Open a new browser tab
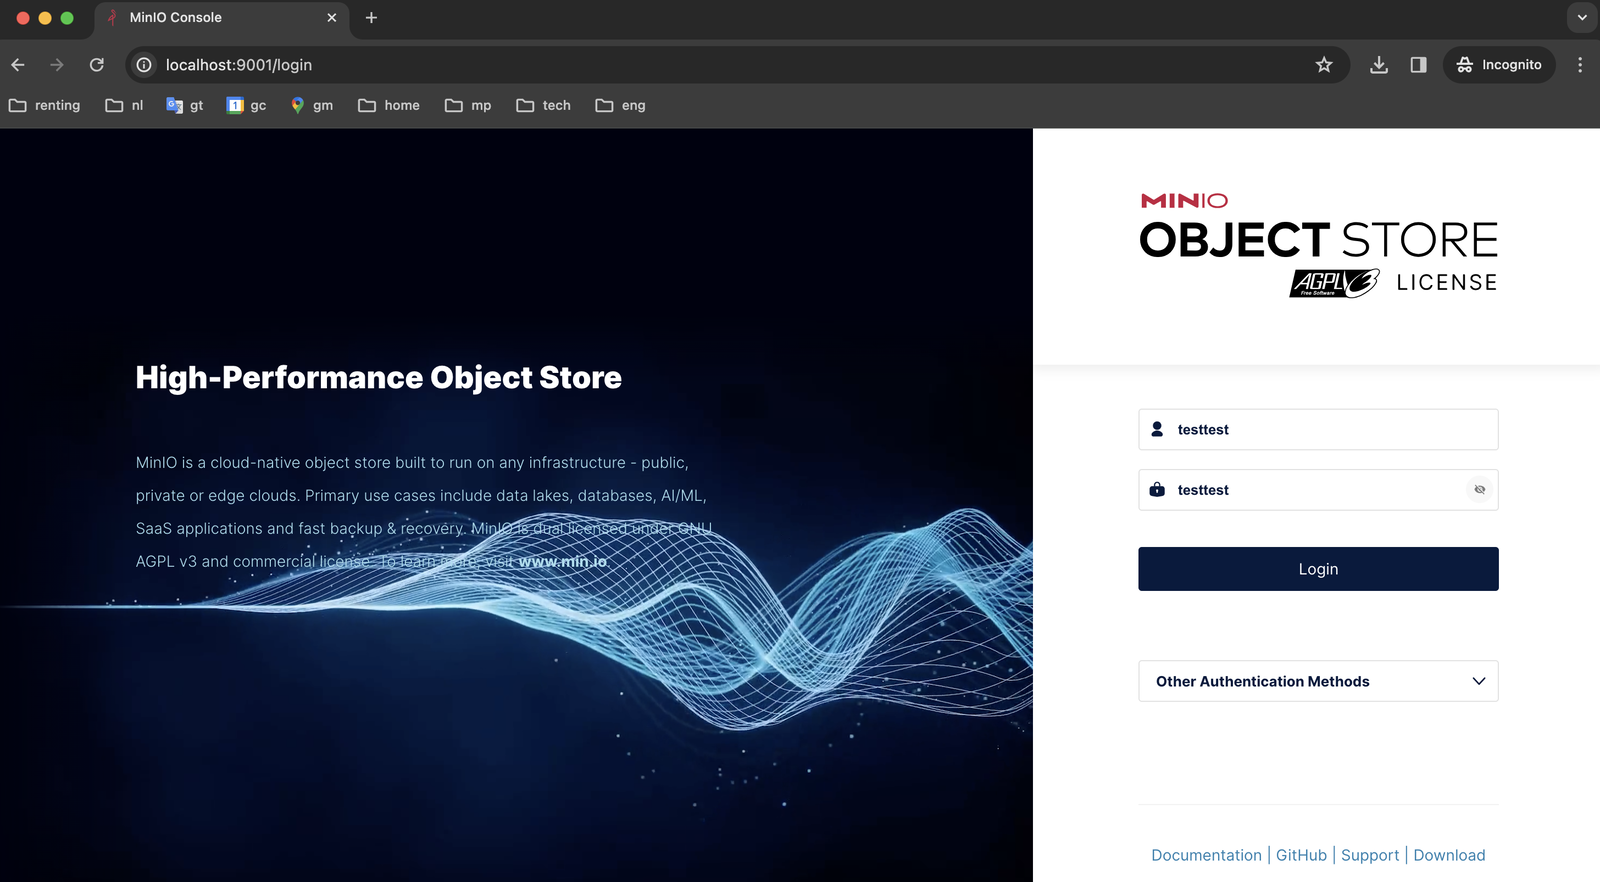The width and height of the screenshot is (1600, 882). pyautogui.click(x=371, y=18)
